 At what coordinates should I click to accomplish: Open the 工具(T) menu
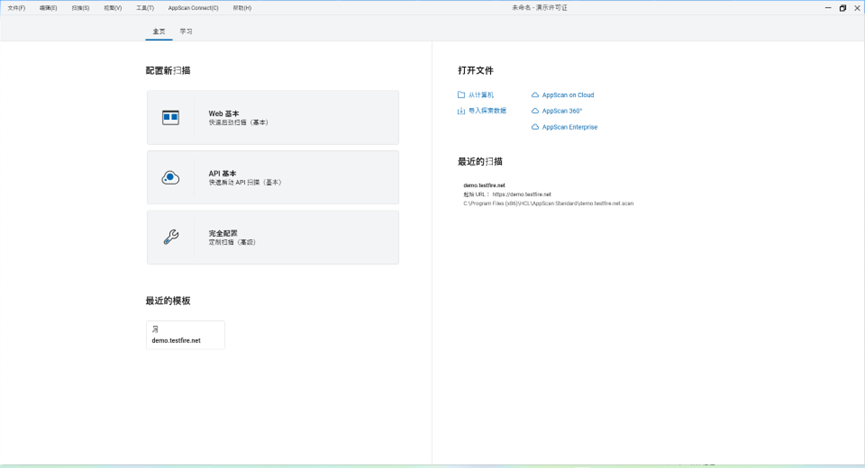click(145, 8)
